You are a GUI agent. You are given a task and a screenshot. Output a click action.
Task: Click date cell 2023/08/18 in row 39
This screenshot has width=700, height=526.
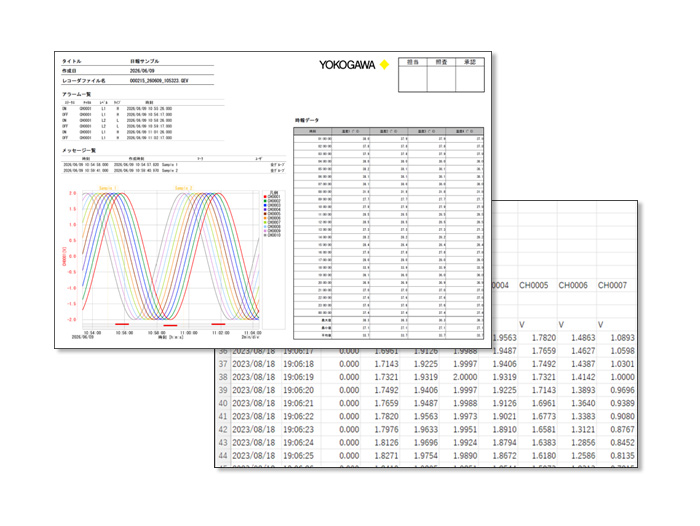(254, 390)
